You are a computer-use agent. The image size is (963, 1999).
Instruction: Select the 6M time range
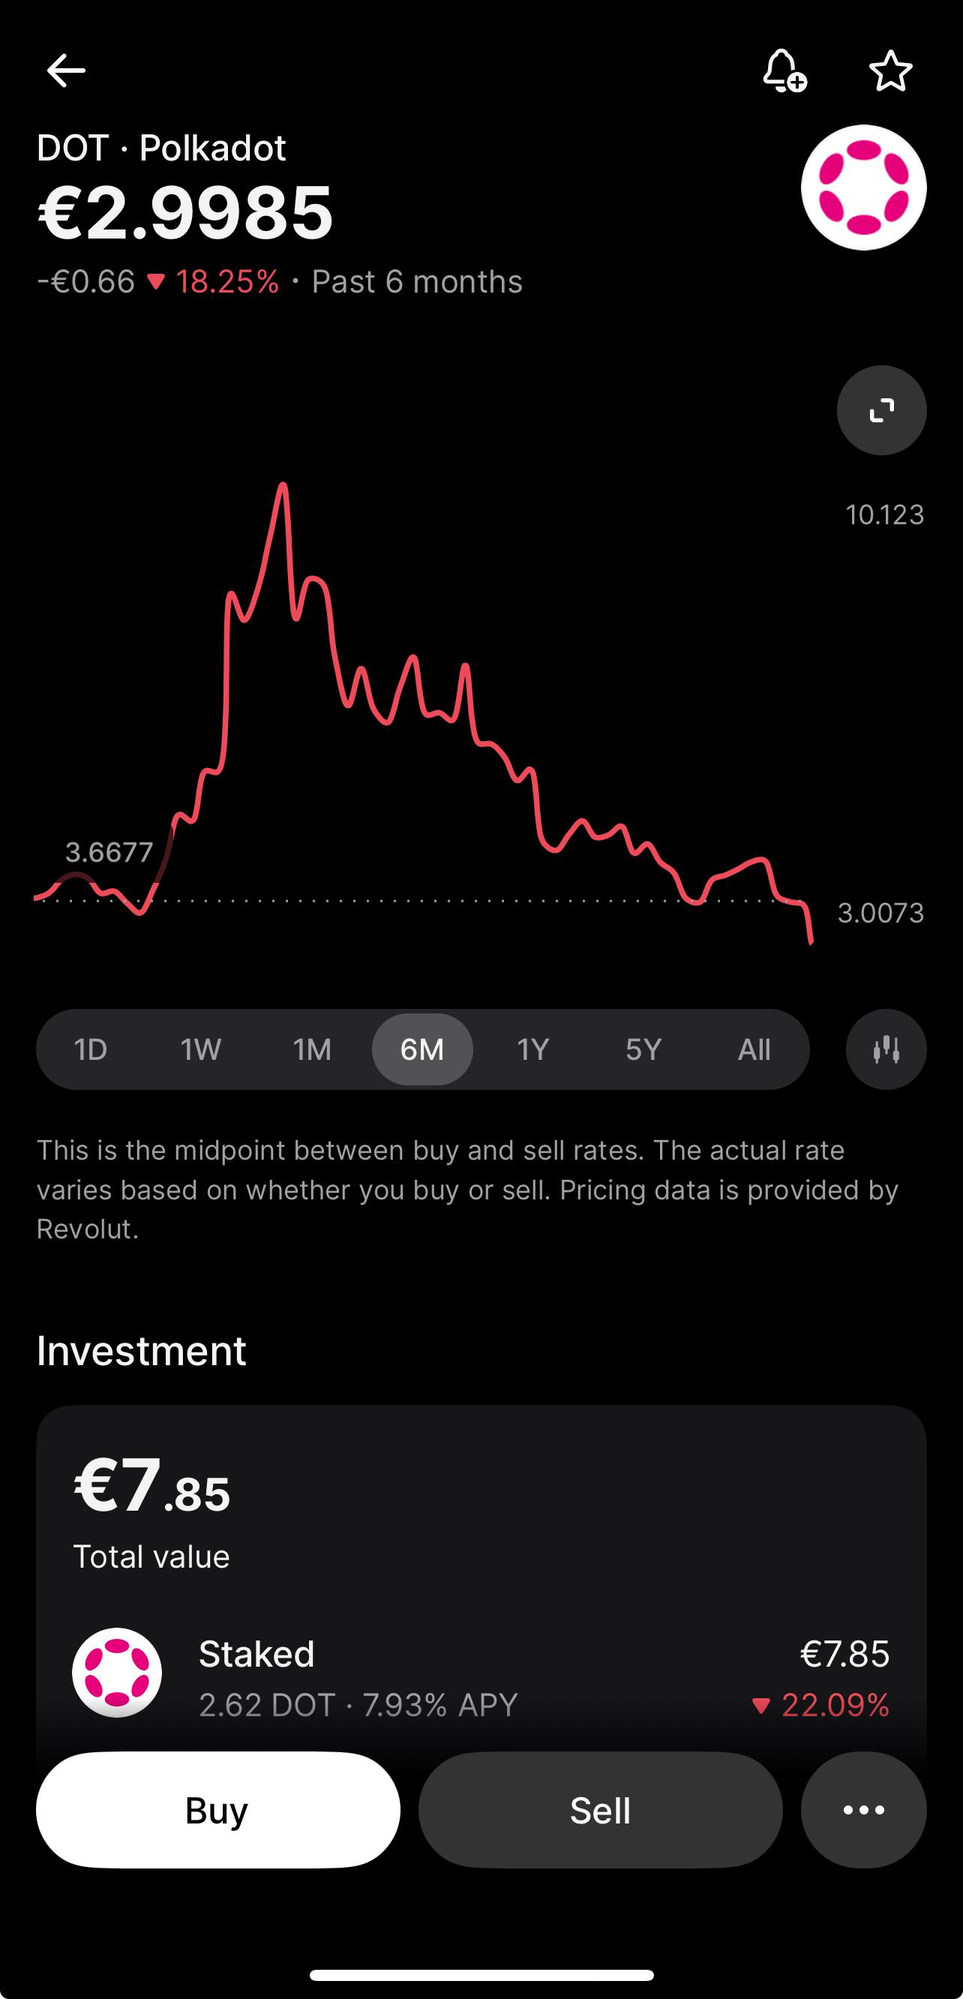pos(422,1049)
